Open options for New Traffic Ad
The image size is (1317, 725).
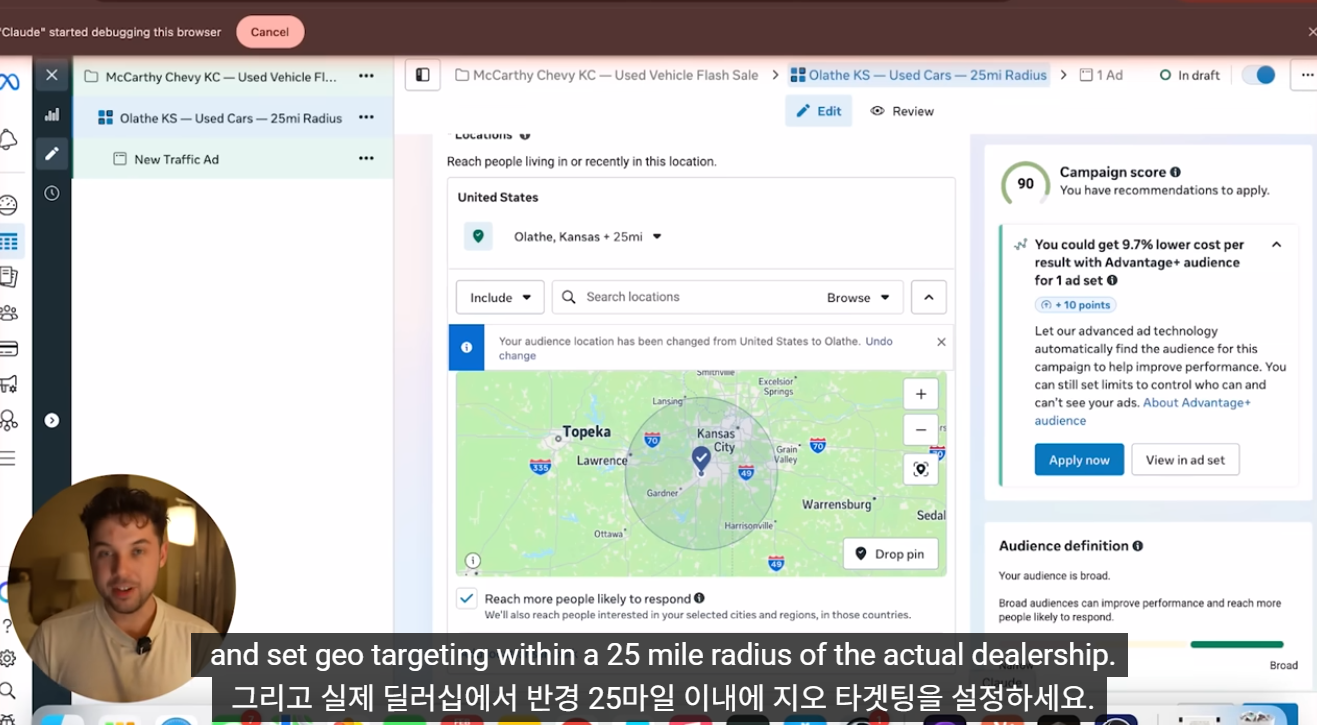tap(366, 159)
